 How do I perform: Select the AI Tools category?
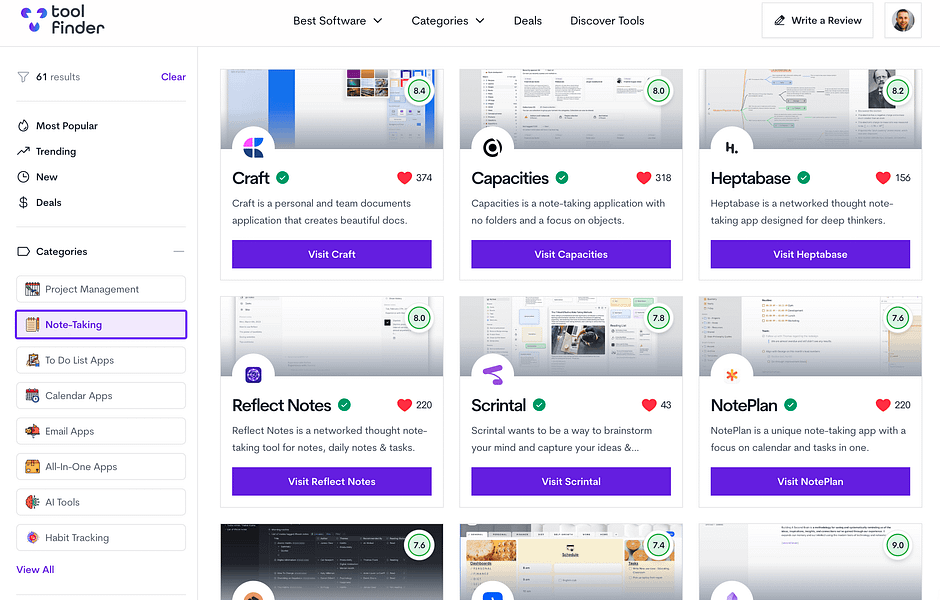coord(101,502)
